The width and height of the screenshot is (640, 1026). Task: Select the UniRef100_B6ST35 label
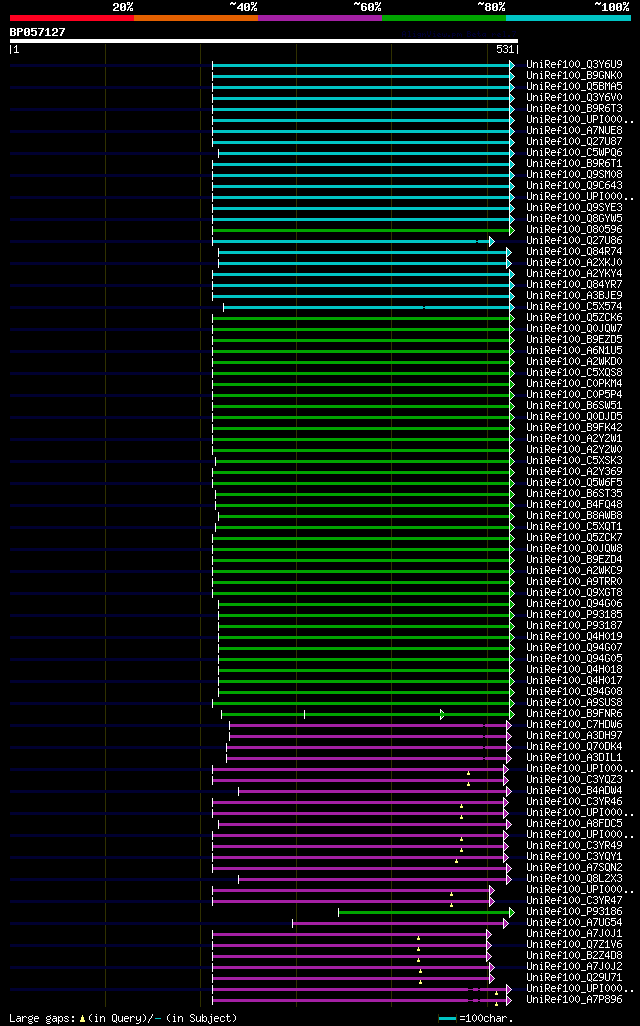click(x=575, y=494)
